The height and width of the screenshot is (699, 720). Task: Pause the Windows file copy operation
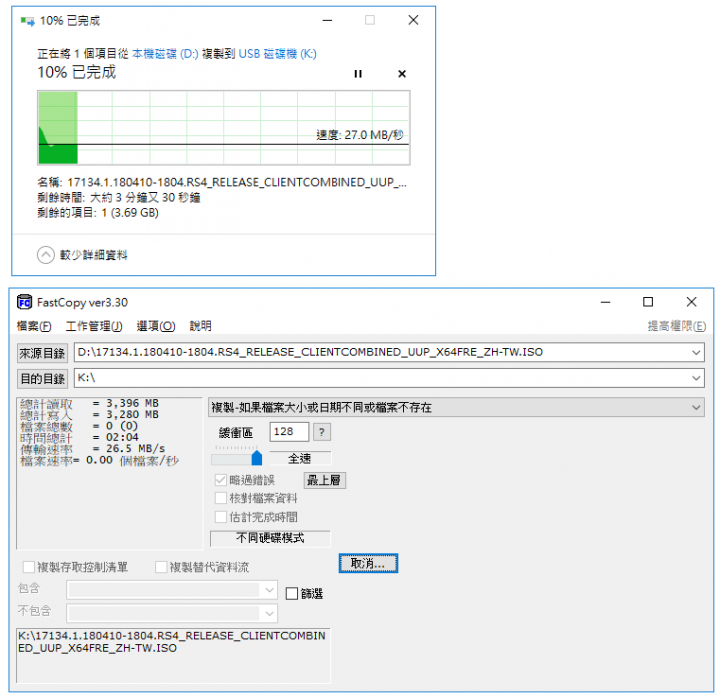tap(358, 73)
